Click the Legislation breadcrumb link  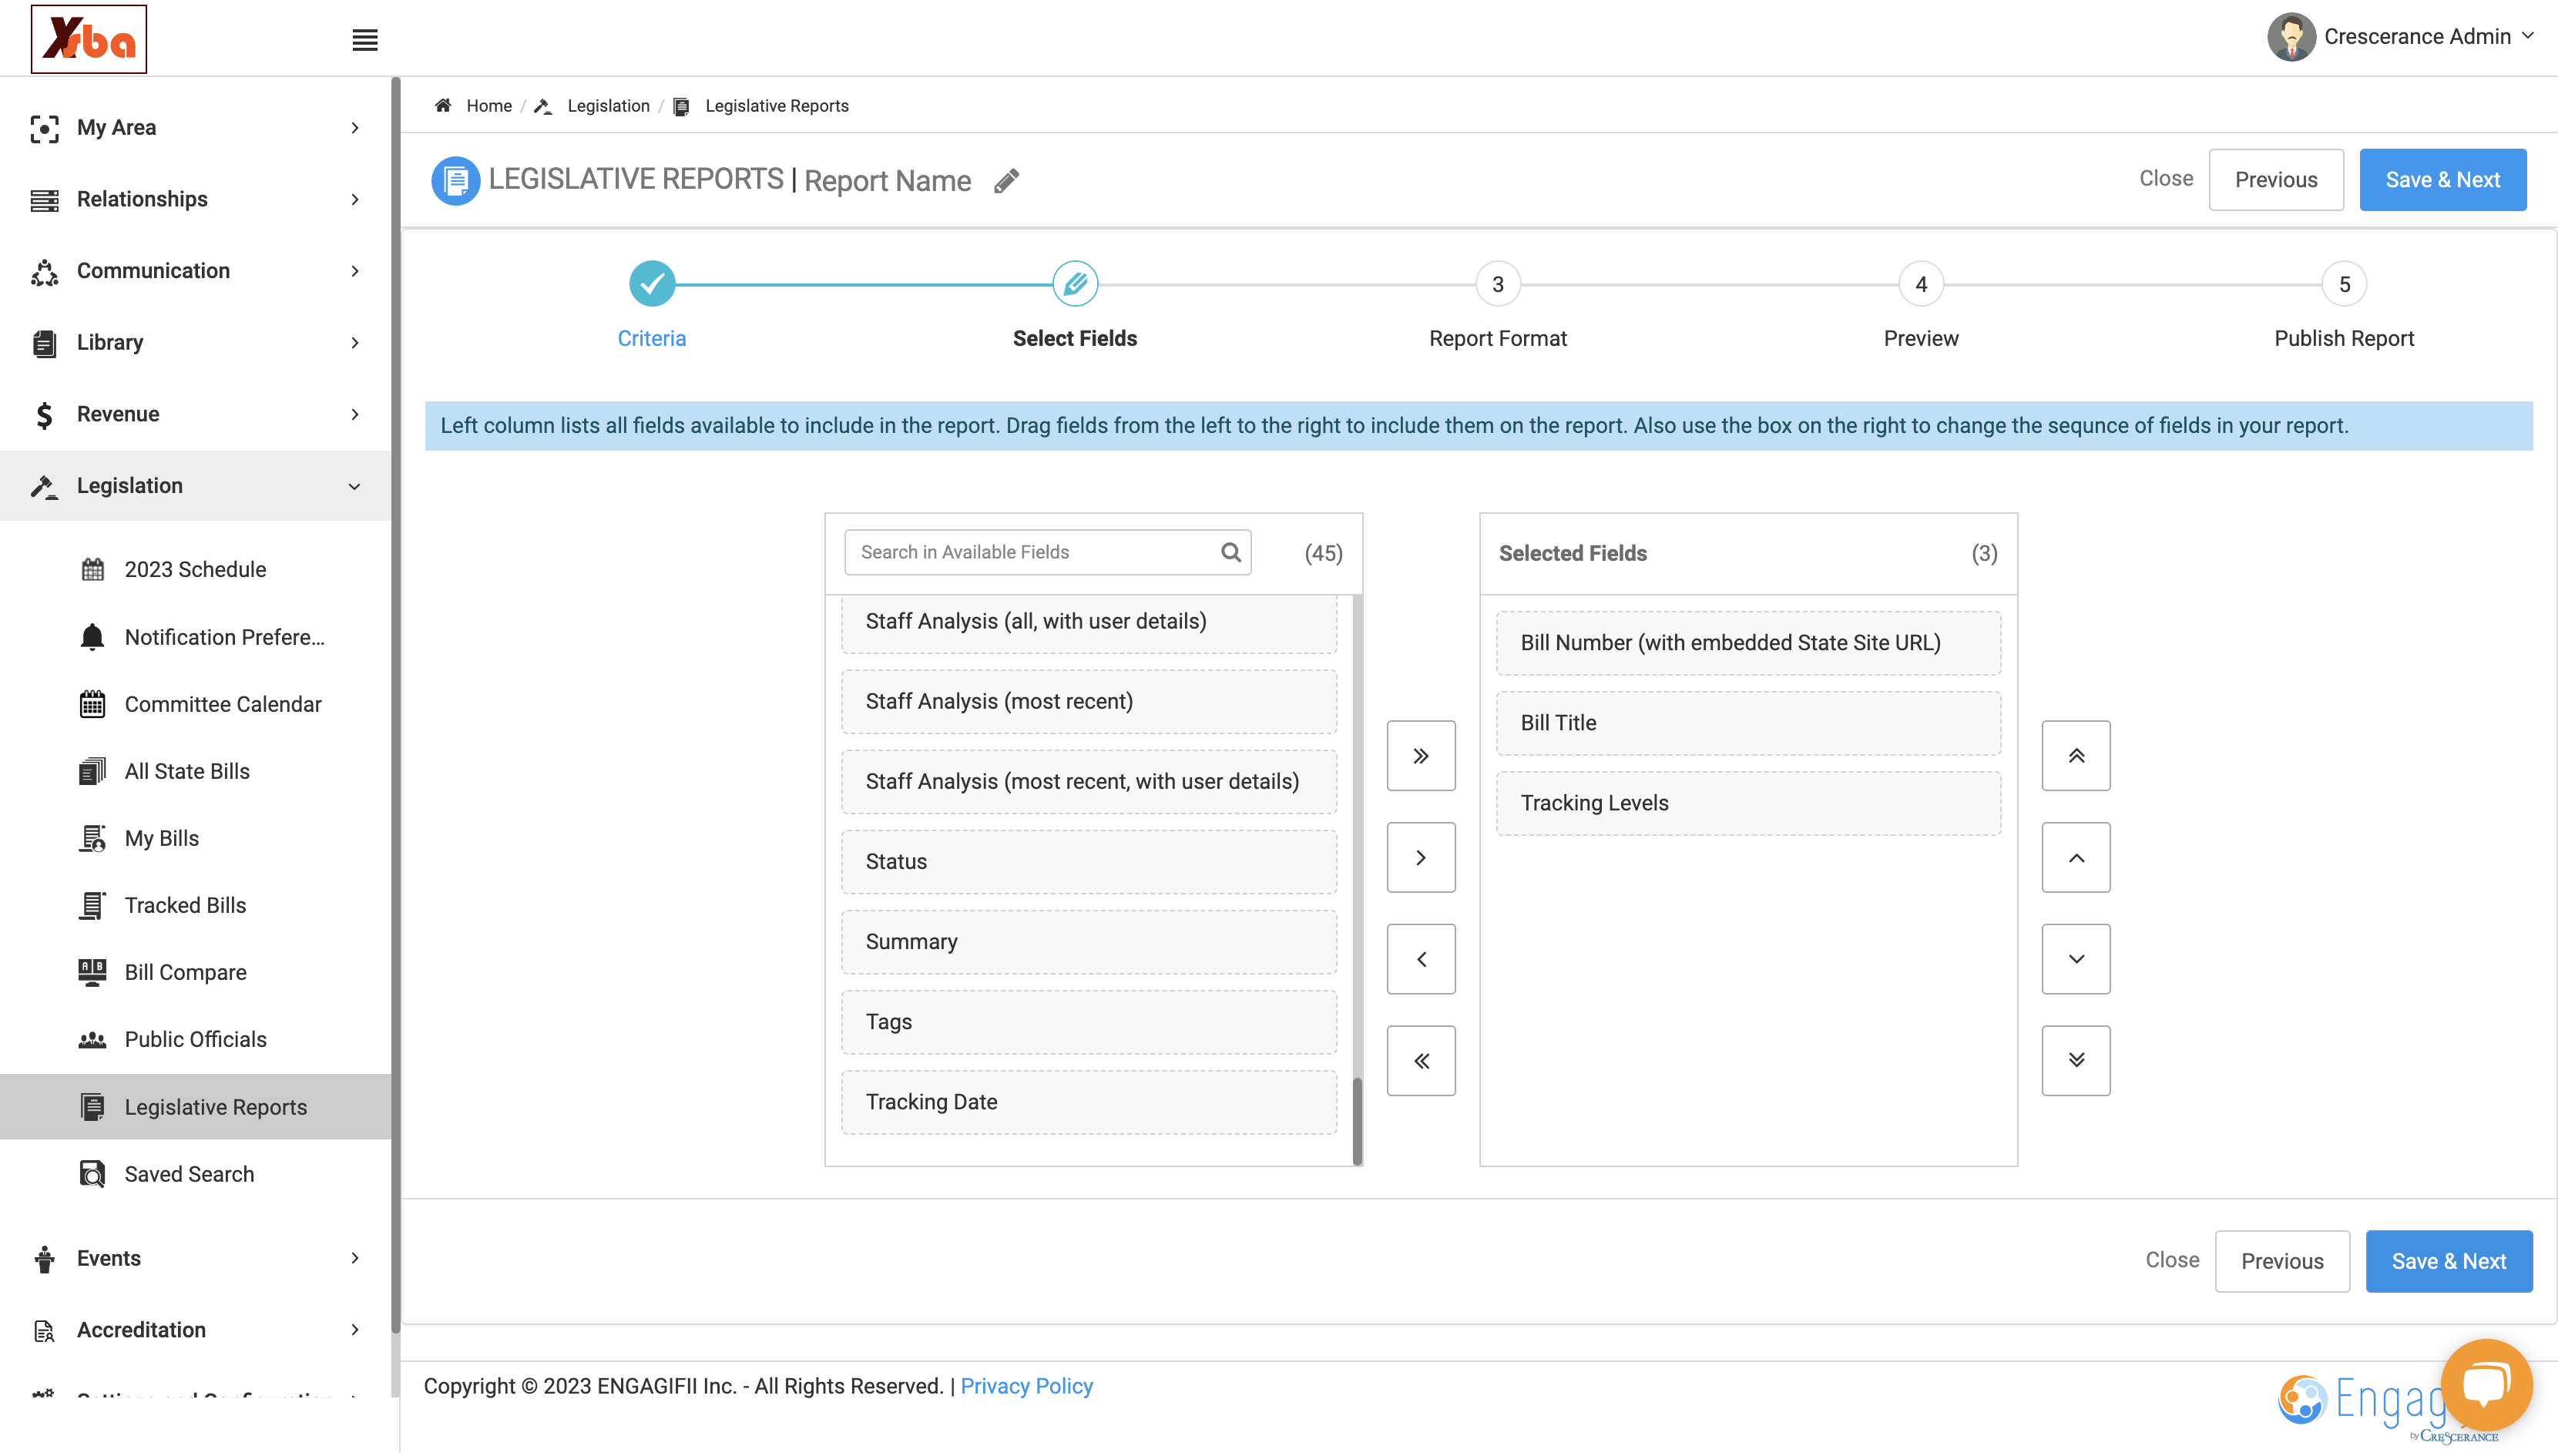(x=608, y=106)
